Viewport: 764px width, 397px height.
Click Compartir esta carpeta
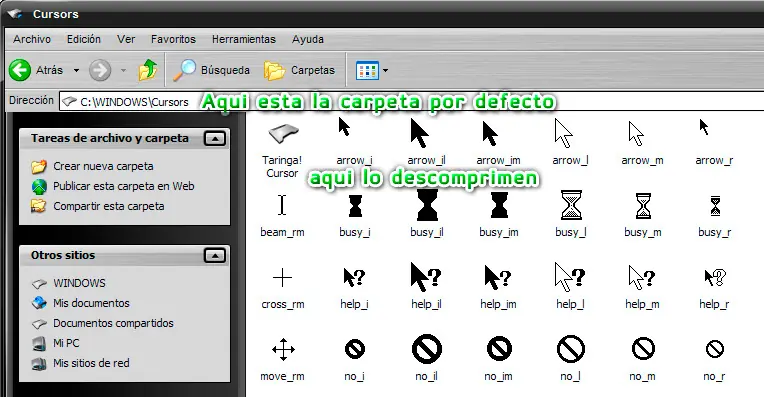tap(97, 207)
